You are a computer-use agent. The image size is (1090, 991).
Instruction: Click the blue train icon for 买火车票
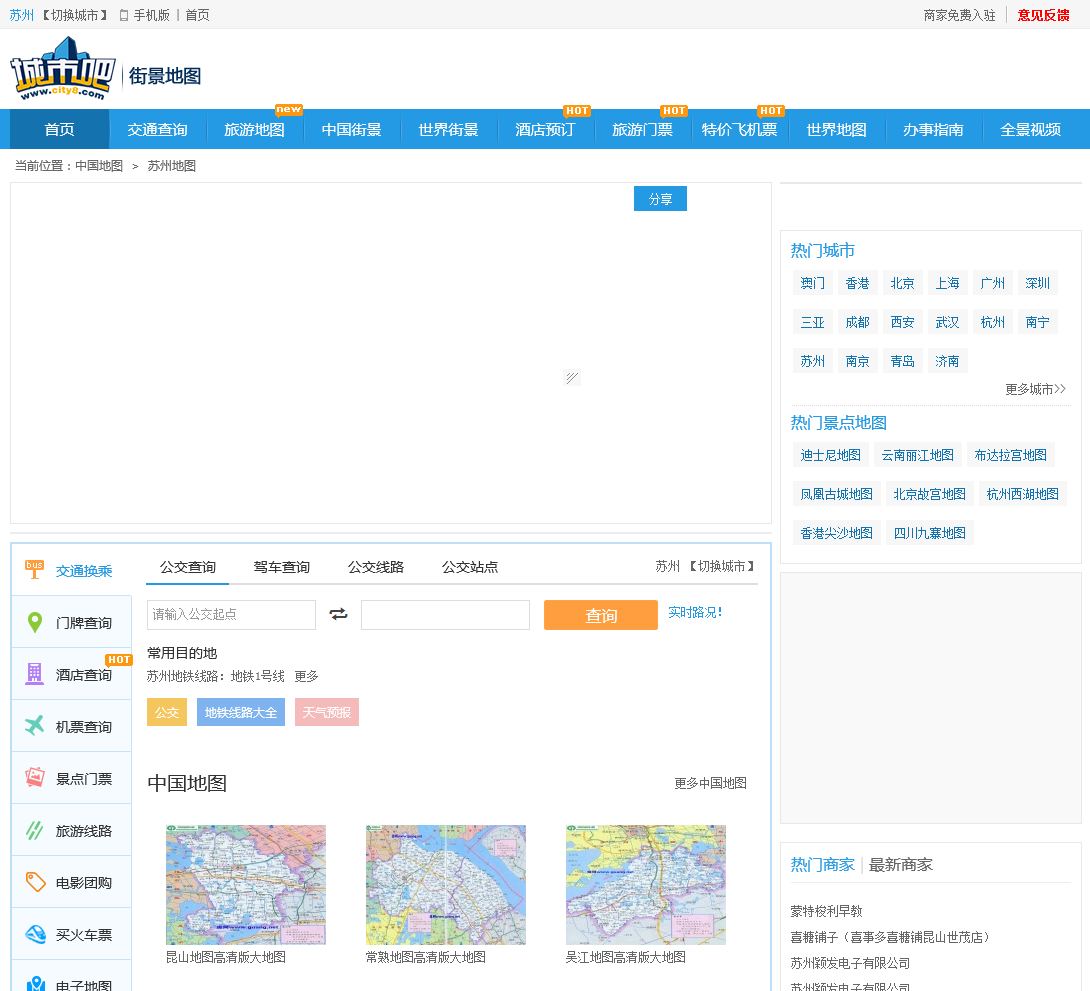(x=35, y=934)
